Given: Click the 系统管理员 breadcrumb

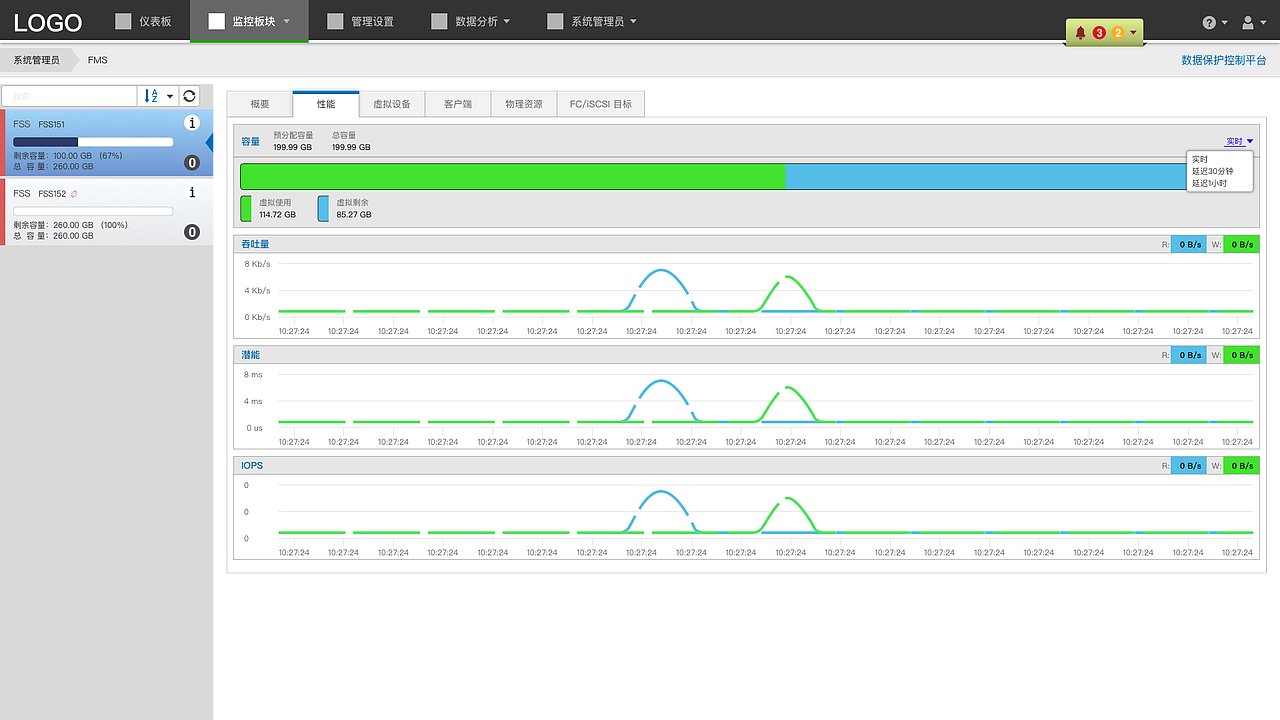Looking at the screenshot, I should click(36, 60).
